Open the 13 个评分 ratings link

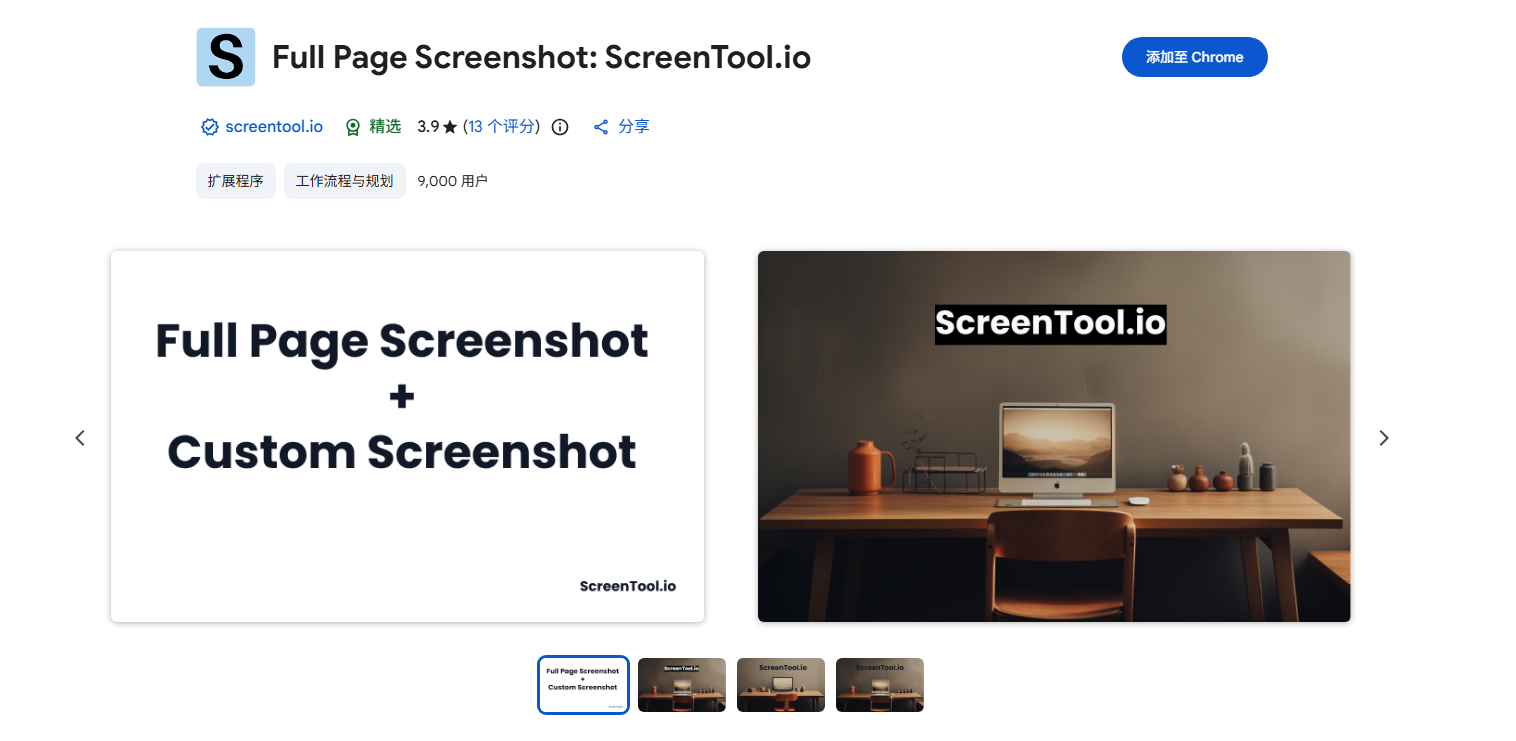click(x=501, y=127)
